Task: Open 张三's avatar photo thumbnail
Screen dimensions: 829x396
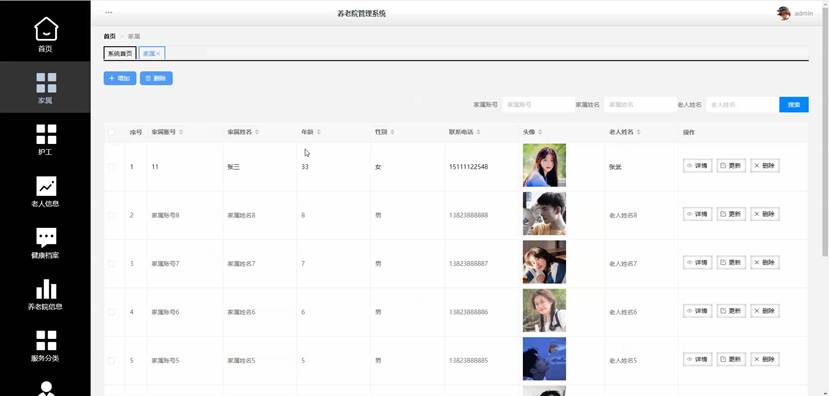Action: (544, 165)
